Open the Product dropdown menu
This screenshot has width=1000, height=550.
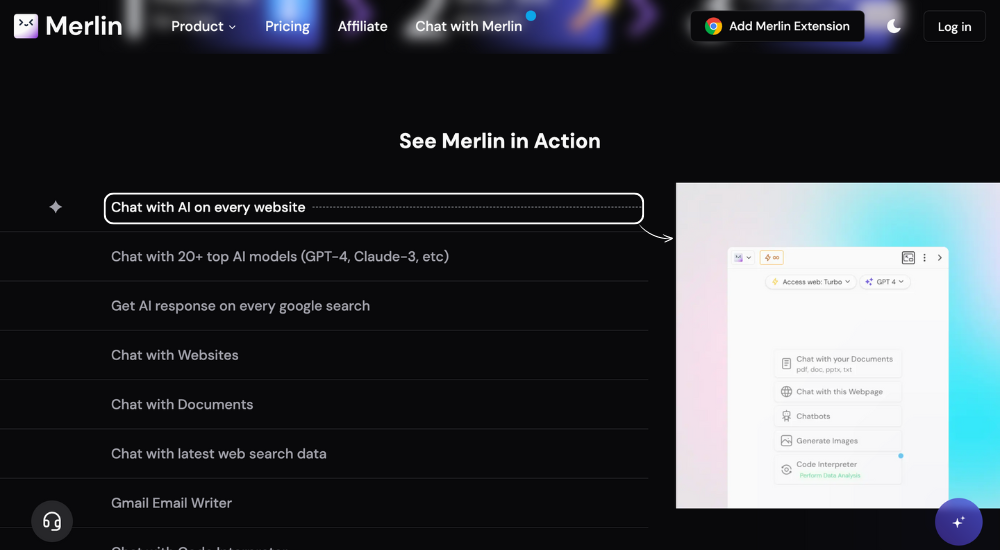pos(203,26)
